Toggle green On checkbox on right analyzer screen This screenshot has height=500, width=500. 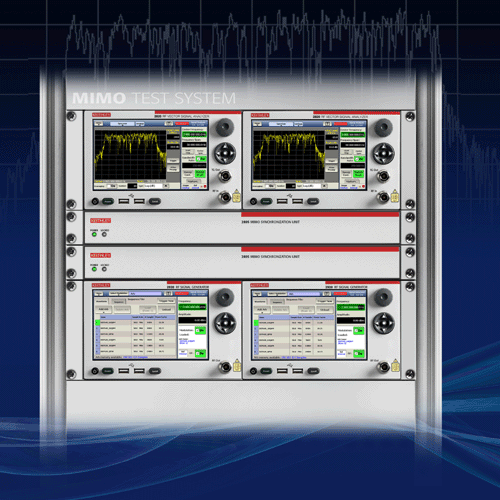coord(360,159)
